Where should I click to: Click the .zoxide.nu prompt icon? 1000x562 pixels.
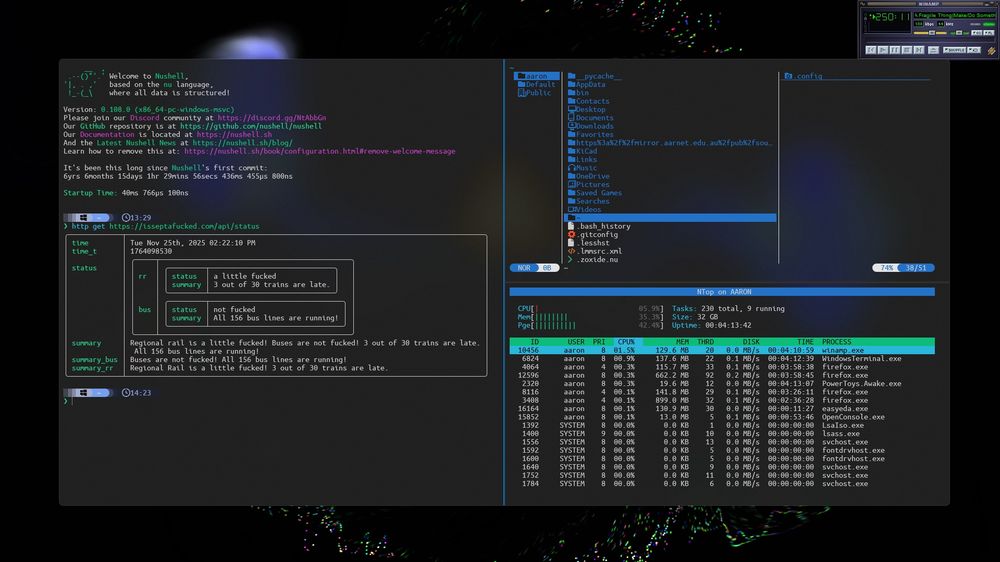tap(570, 259)
